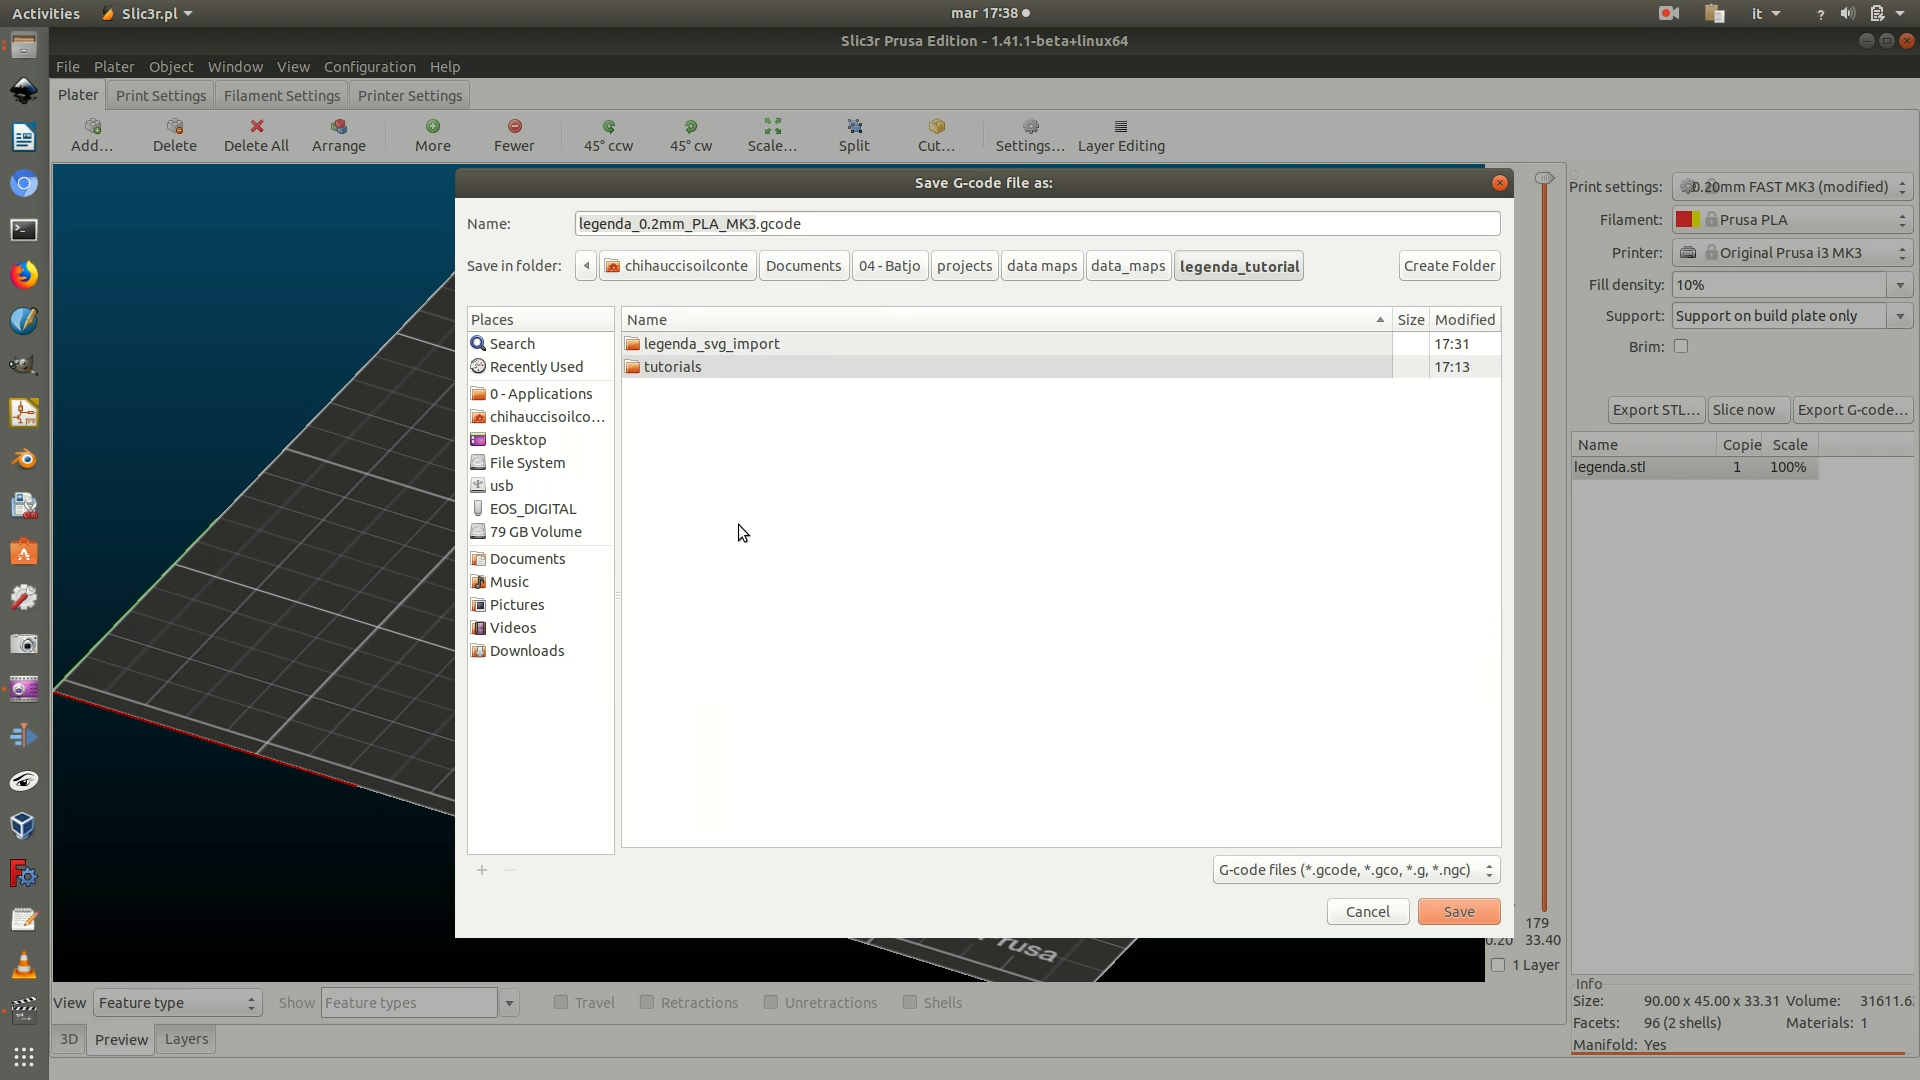The image size is (1920, 1080).
Task: Switch to Filament Settings tab
Action: (282, 96)
